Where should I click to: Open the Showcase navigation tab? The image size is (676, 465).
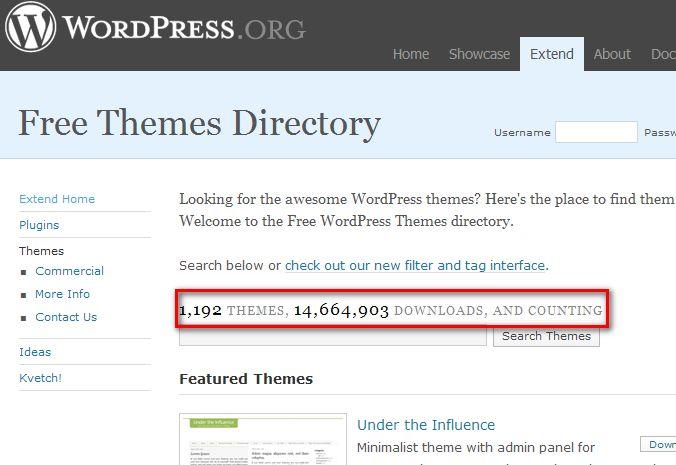[x=479, y=54]
